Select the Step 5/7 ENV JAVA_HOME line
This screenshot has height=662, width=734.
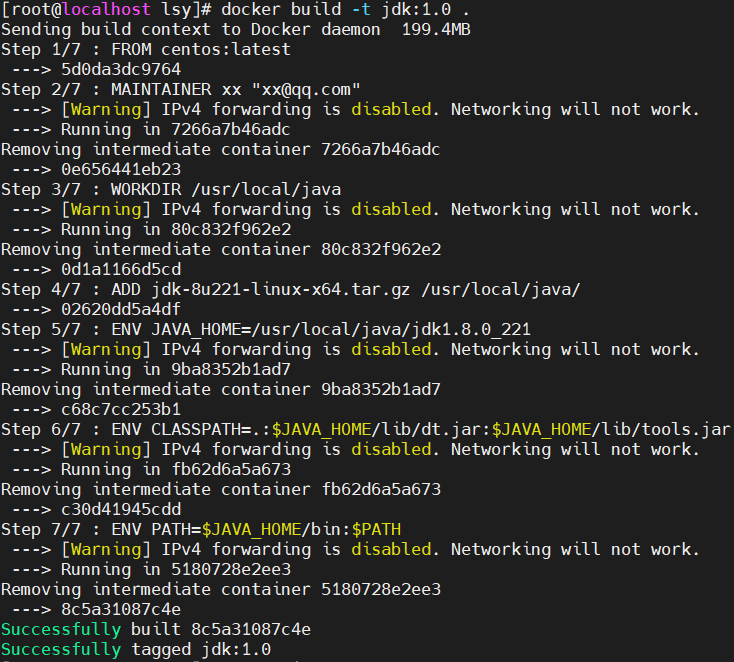[266, 330]
